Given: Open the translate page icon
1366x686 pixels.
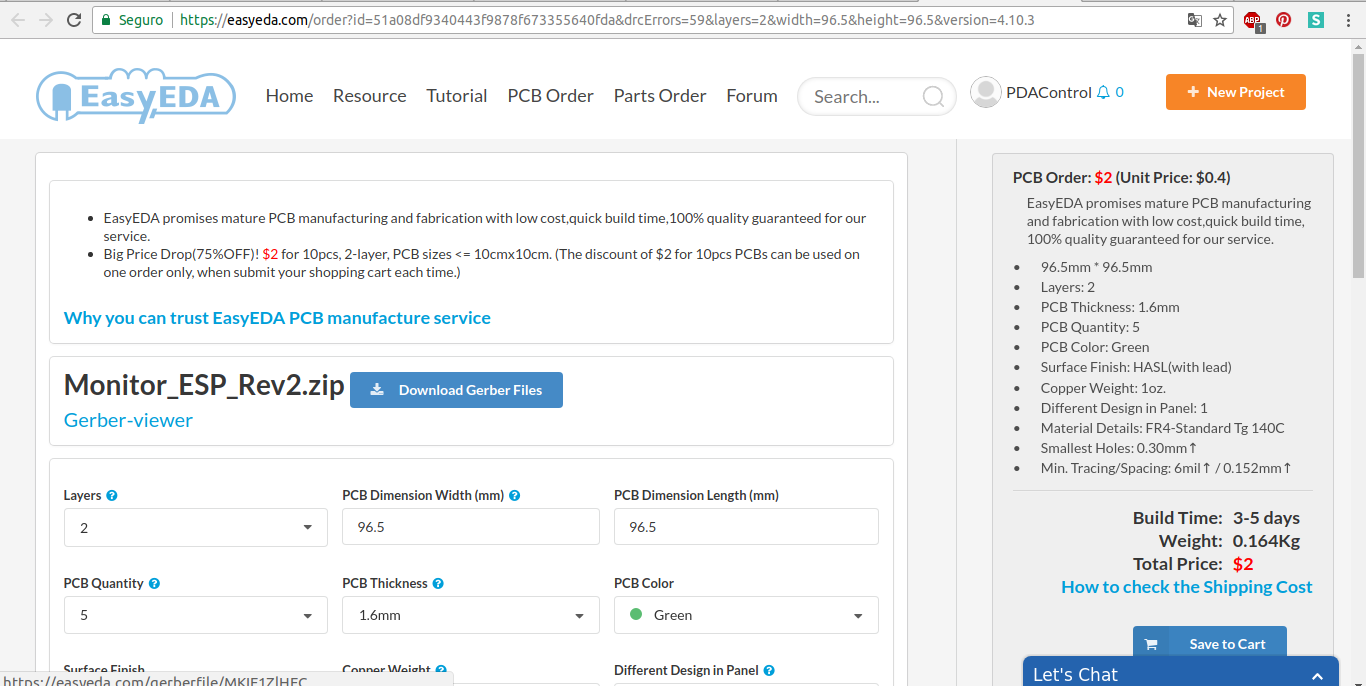Looking at the screenshot, I should click(1194, 20).
